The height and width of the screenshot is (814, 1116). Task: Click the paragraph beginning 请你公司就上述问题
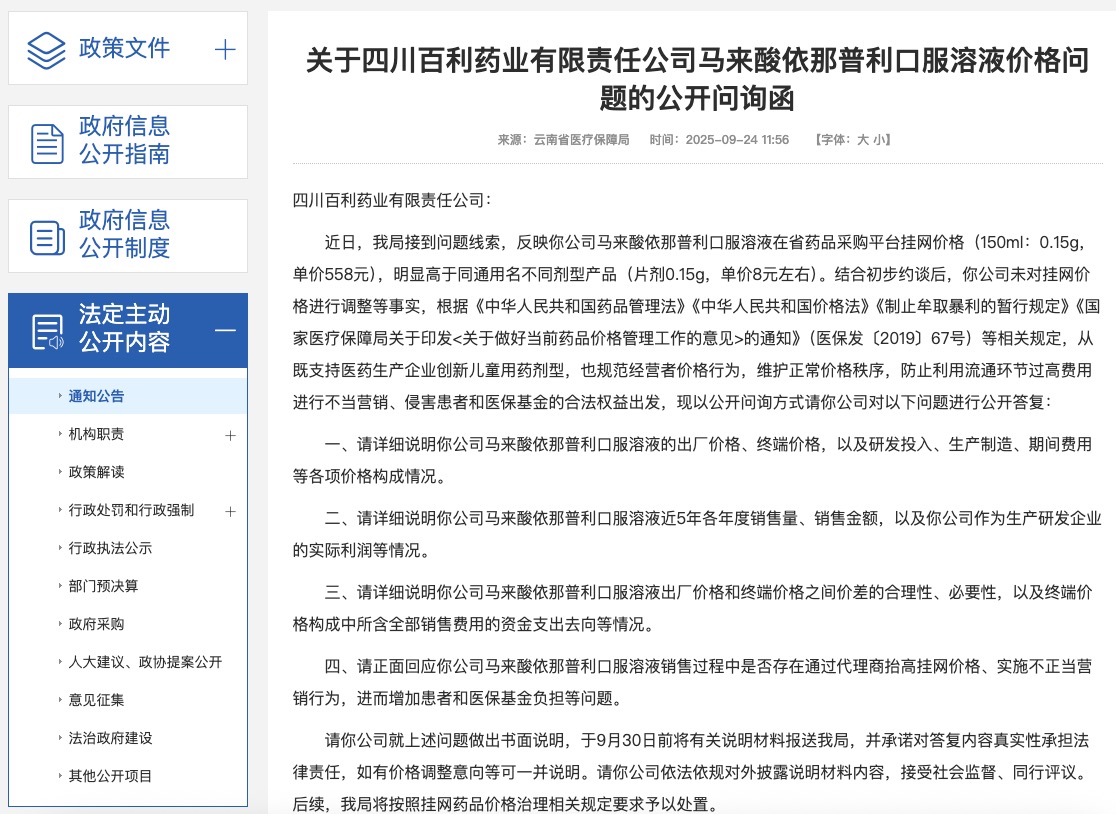[x=691, y=772]
